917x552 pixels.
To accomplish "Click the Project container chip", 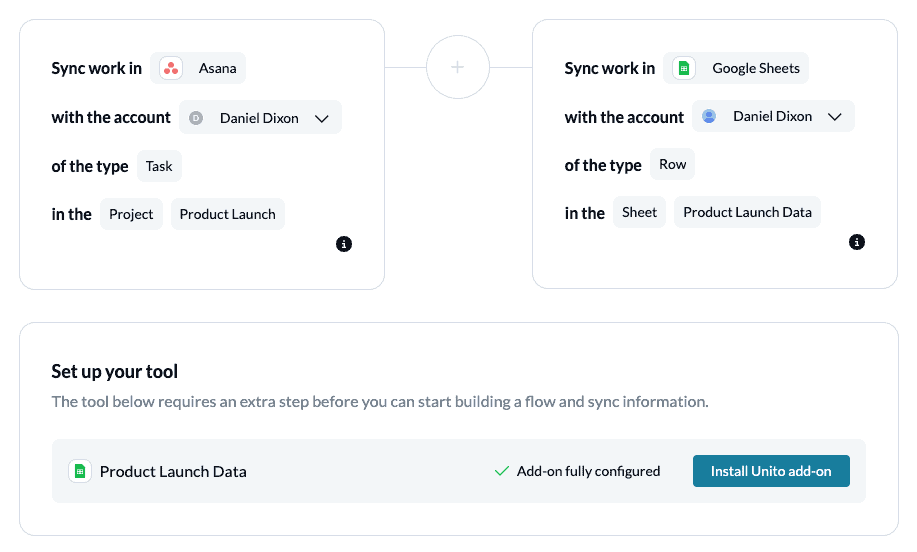I will point(131,214).
